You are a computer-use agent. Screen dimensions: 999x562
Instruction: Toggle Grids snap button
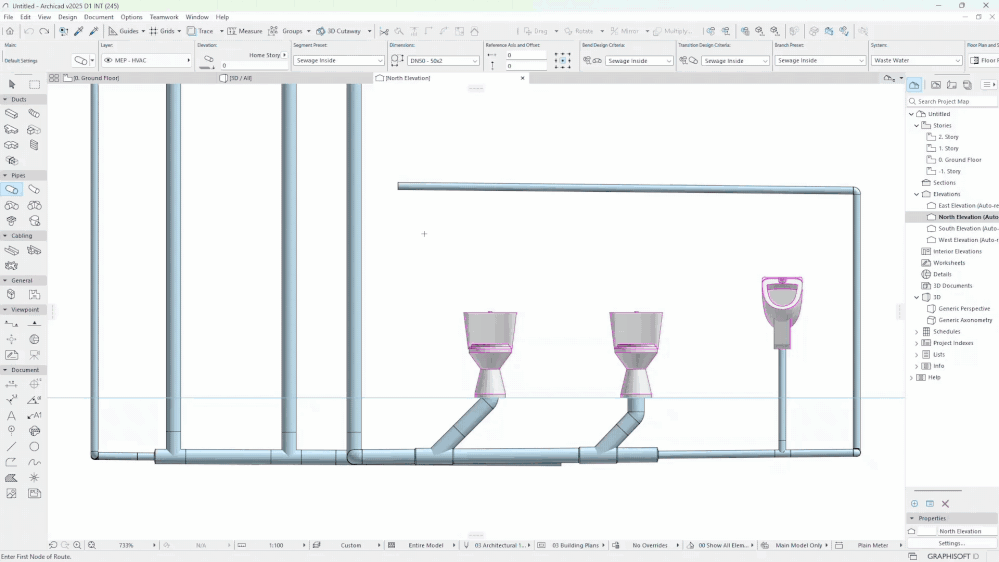click(x=162, y=31)
